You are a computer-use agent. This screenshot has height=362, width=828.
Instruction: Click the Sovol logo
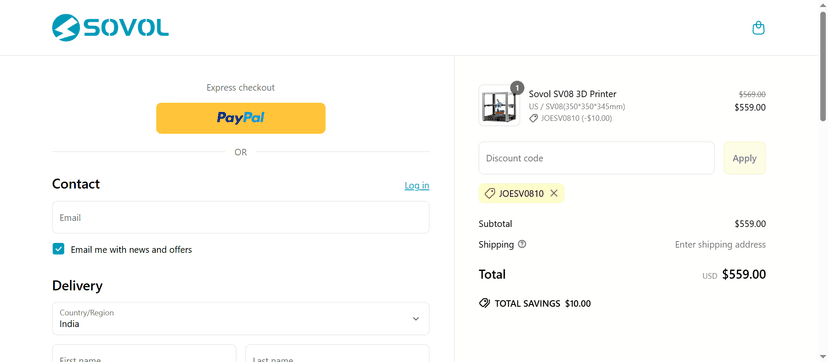tap(110, 27)
